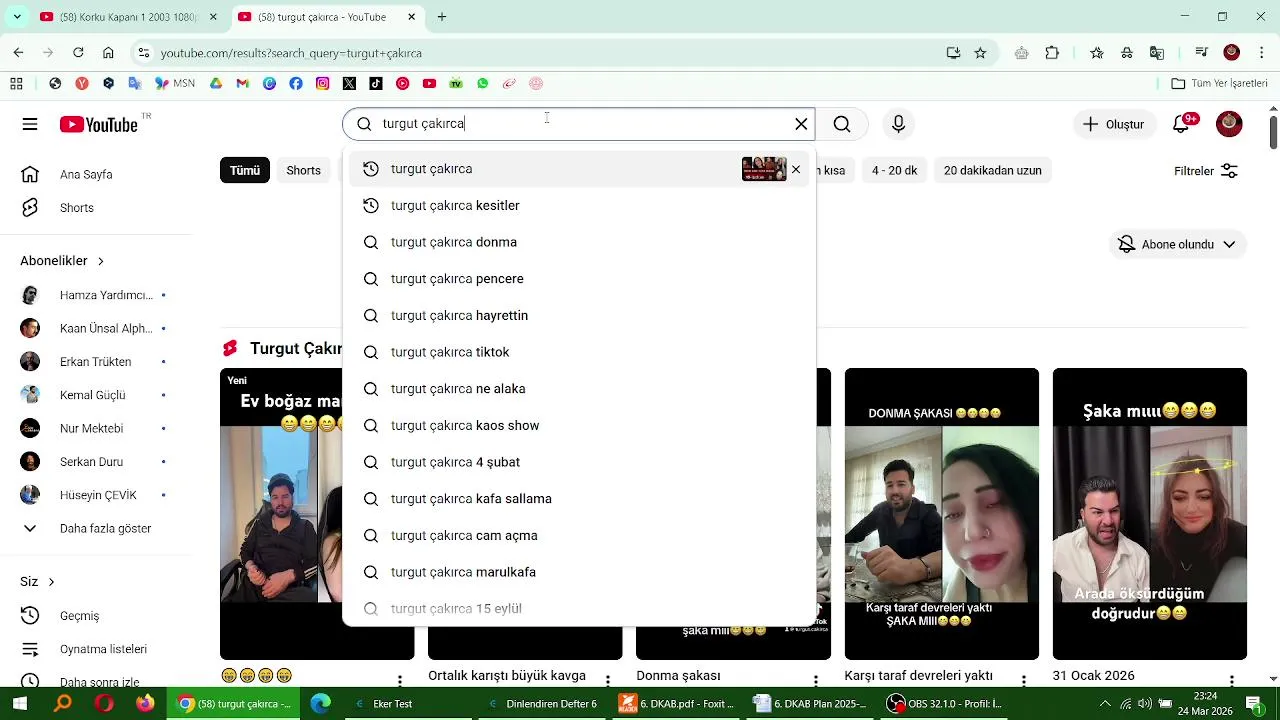This screenshot has height=720, width=1280.
Task: Select the '4 - 20 dk' duration chip
Action: click(894, 170)
